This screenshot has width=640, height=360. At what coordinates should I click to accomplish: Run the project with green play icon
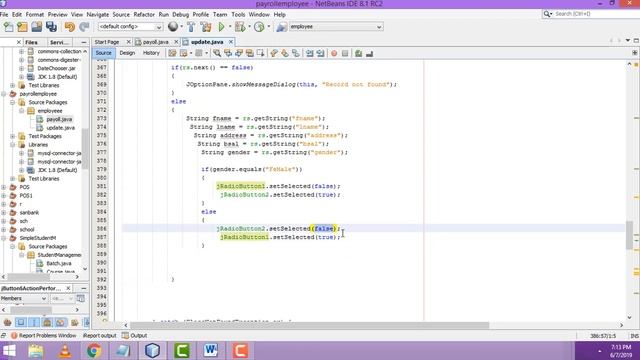[x=222, y=27]
